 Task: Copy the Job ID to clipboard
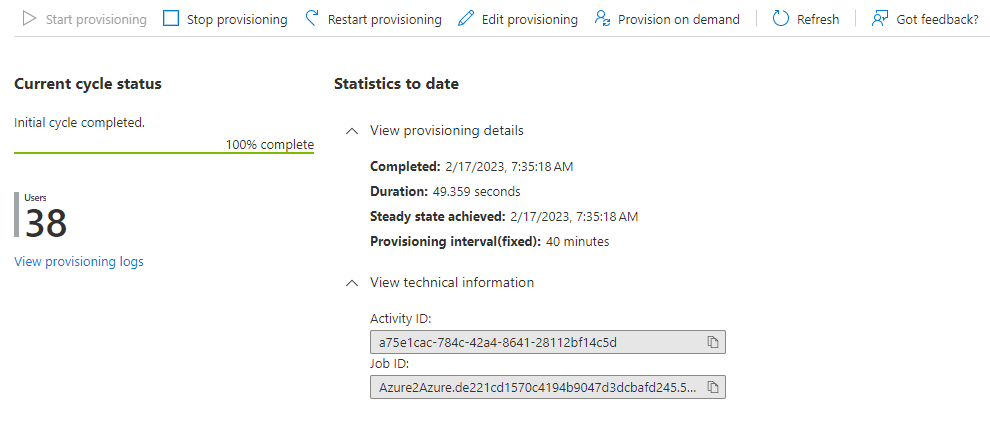point(713,387)
